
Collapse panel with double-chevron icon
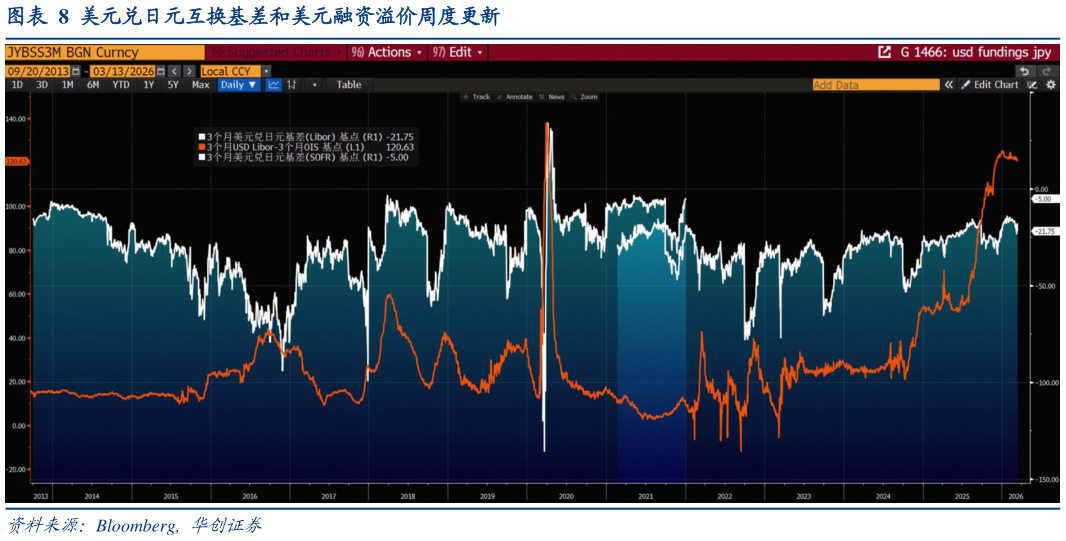(x=949, y=85)
